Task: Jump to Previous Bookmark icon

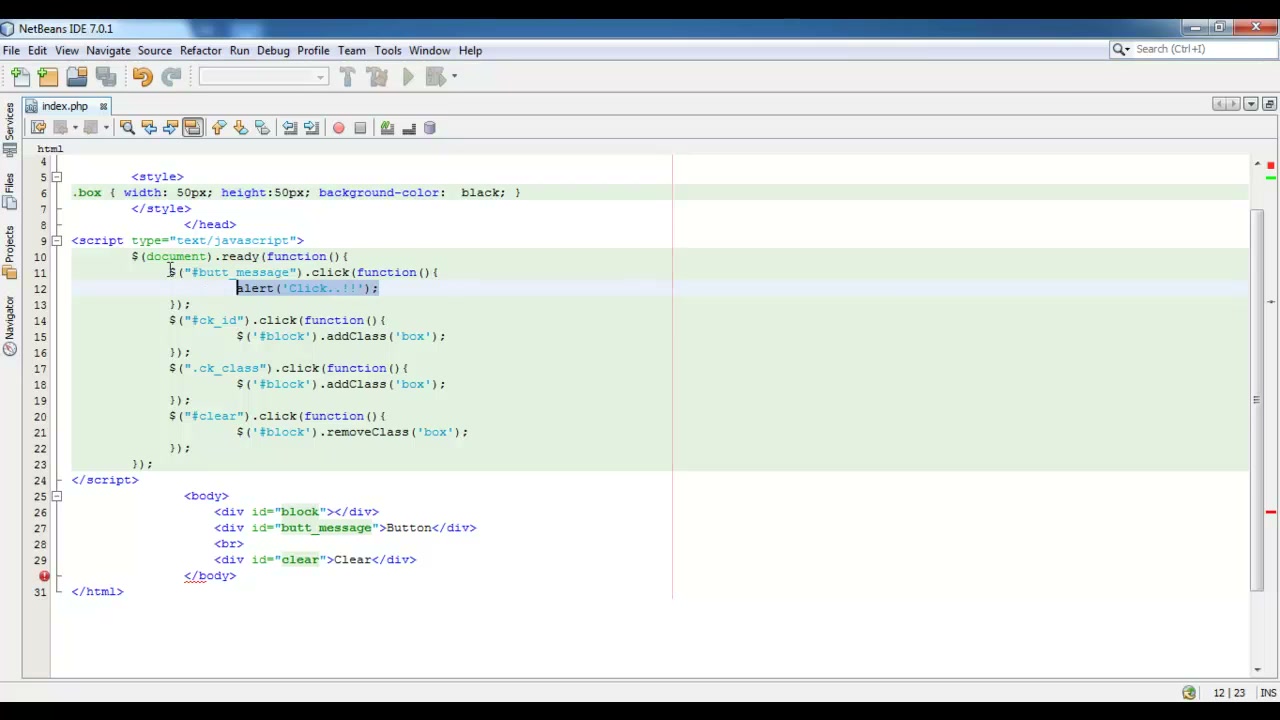Action: point(219,128)
